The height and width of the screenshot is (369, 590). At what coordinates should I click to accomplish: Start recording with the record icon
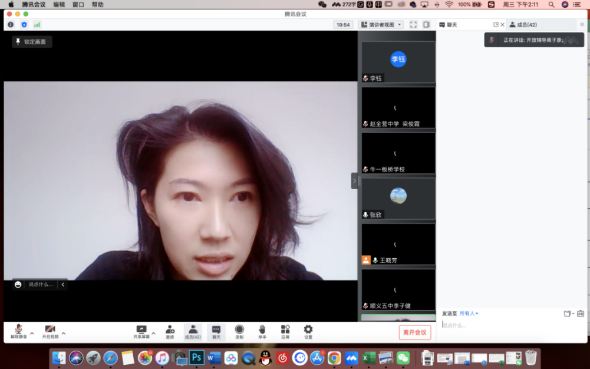(x=239, y=332)
